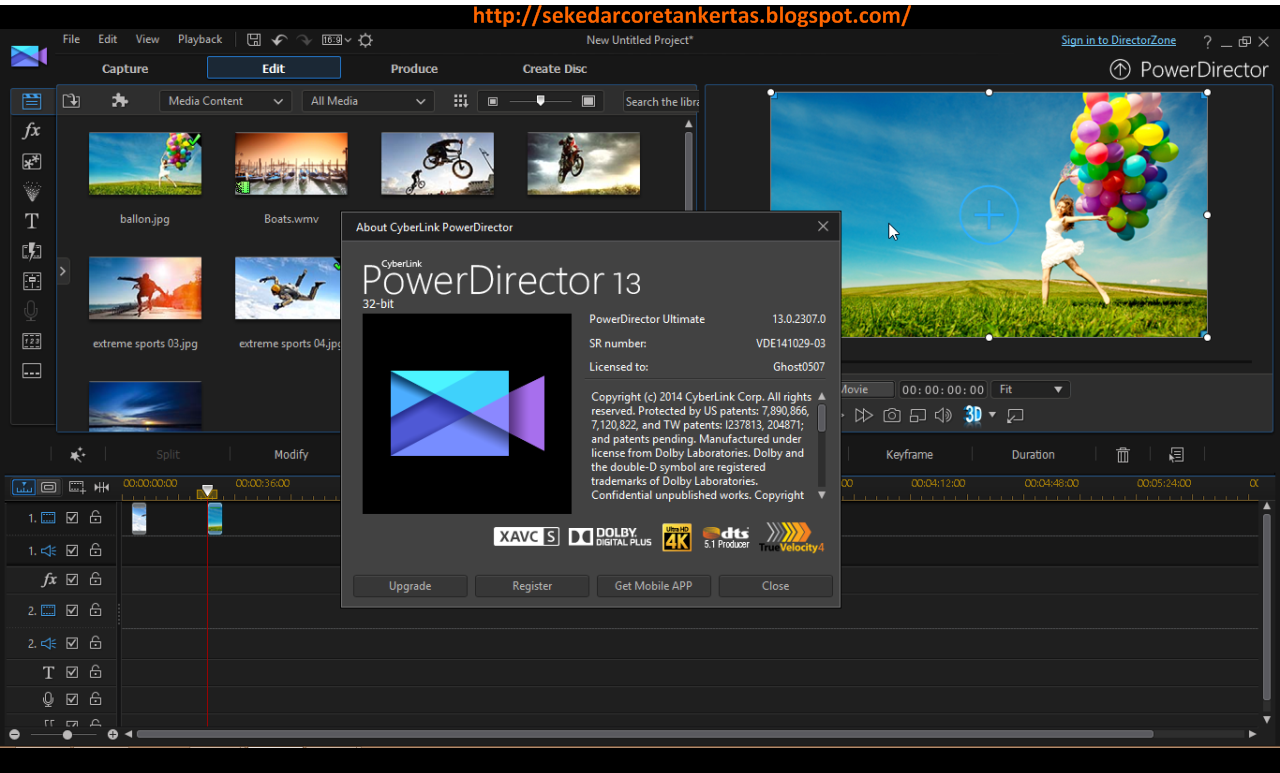1280x773 pixels.
Task: Open the Media Content dropdown
Action: tap(225, 100)
